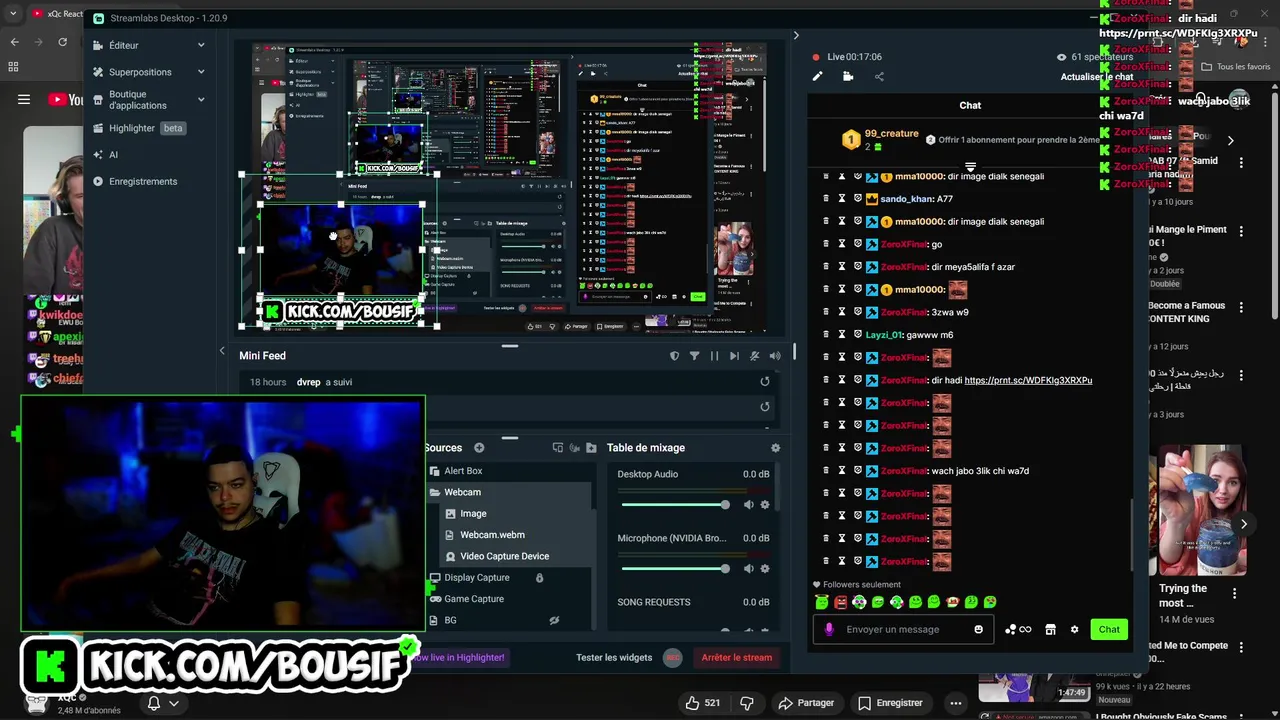
Task: Open the prnt.sc link in chat
Action: pos(1028,380)
